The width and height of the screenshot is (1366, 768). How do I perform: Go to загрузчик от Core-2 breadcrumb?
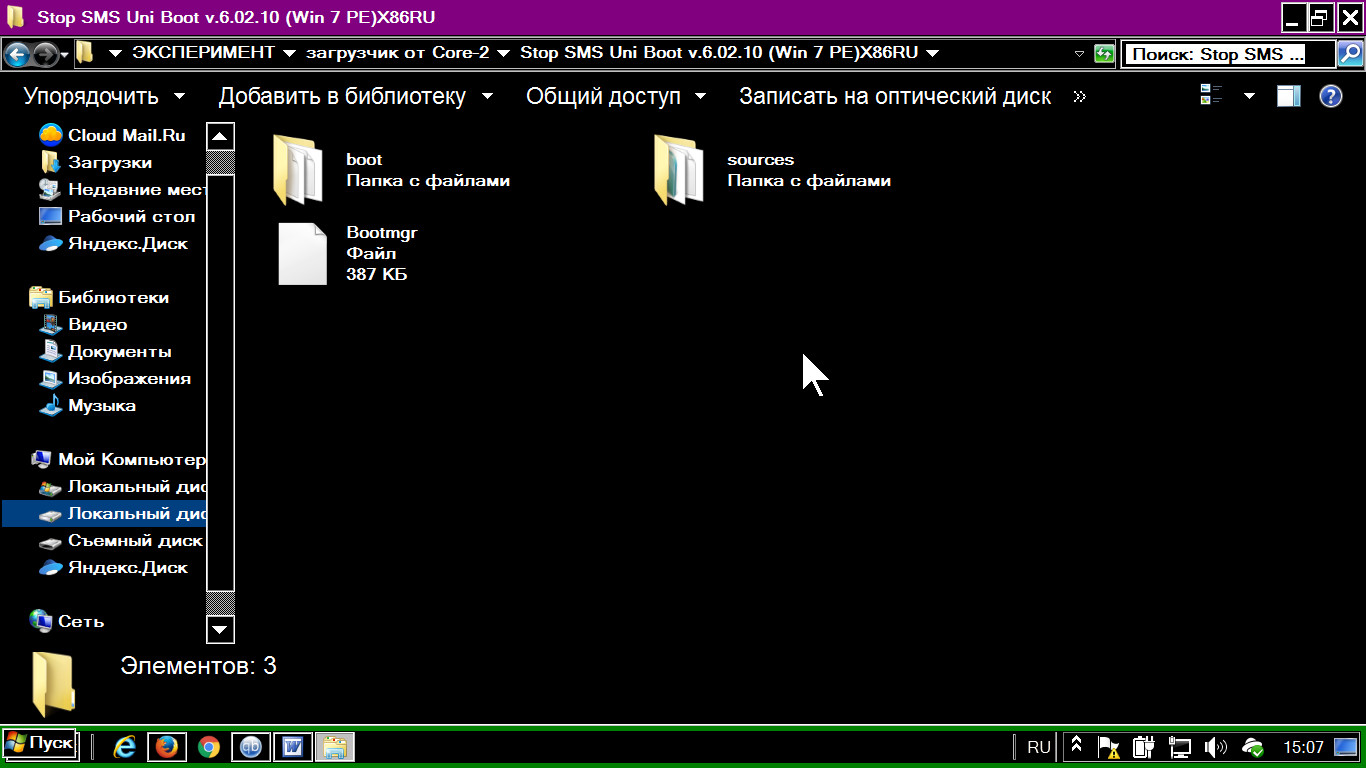(397, 53)
